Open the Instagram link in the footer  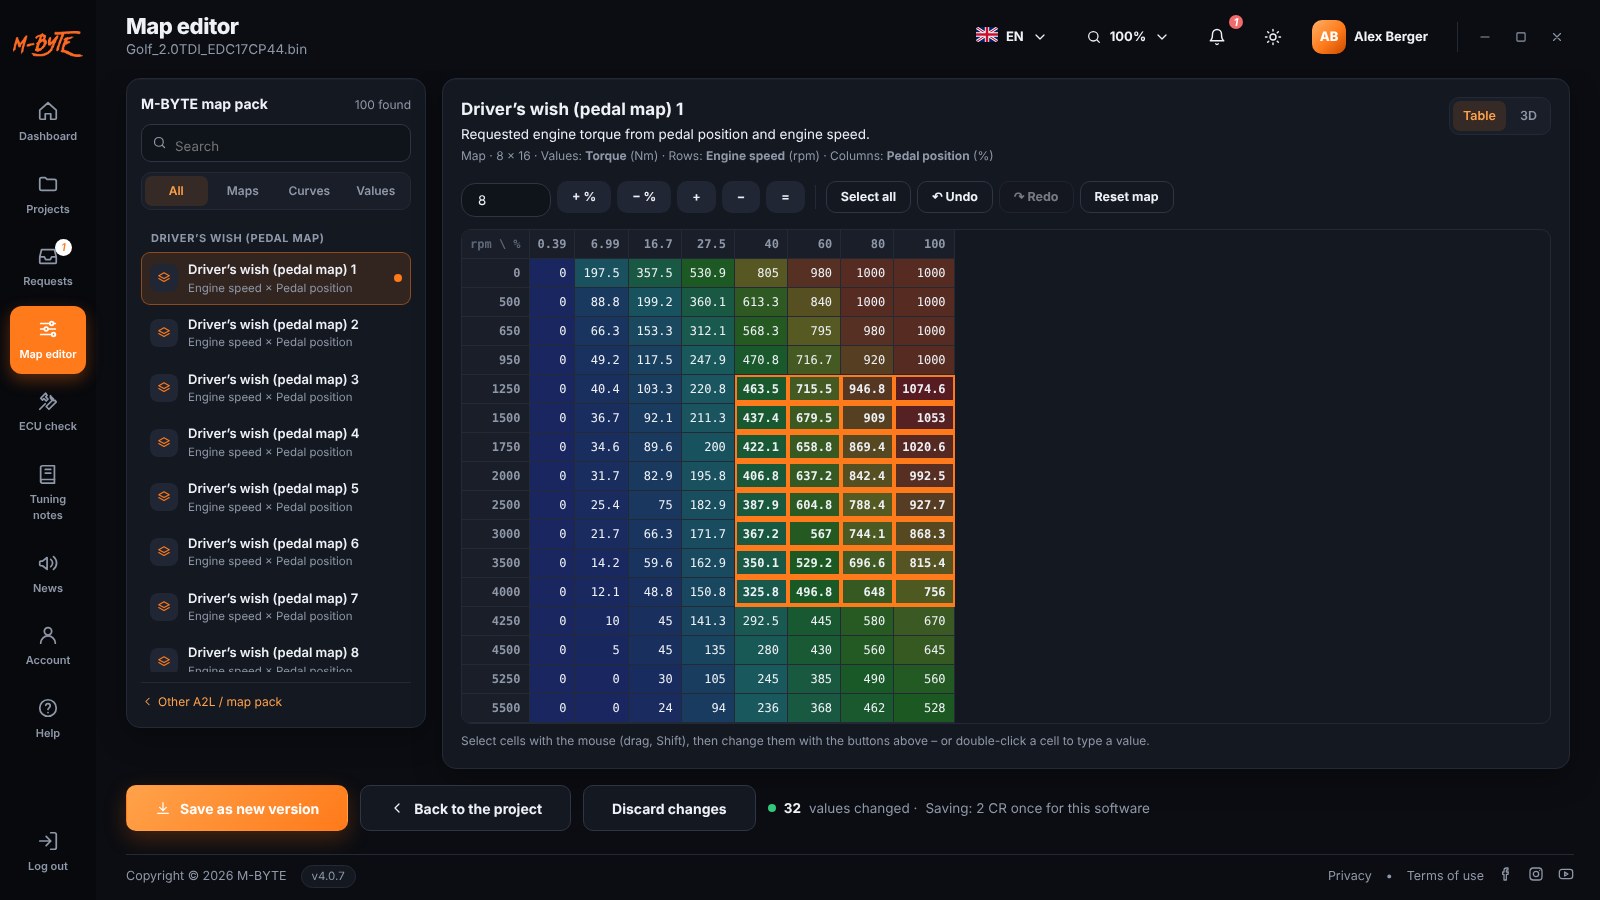point(1536,874)
